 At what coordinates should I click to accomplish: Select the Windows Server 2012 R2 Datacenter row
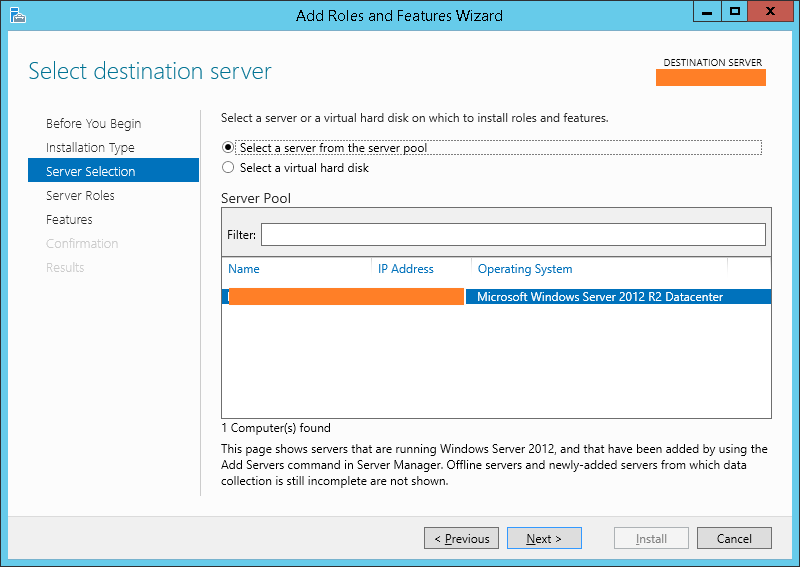pyautogui.click(x=599, y=297)
